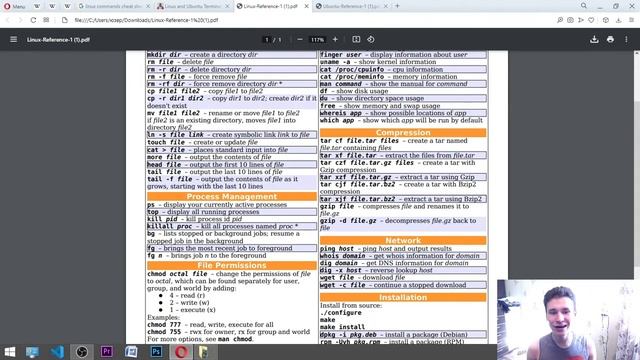This screenshot has height=360, width=640.
Task: Rotate the PDF with the rotate icon
Action: coord(371,40)
